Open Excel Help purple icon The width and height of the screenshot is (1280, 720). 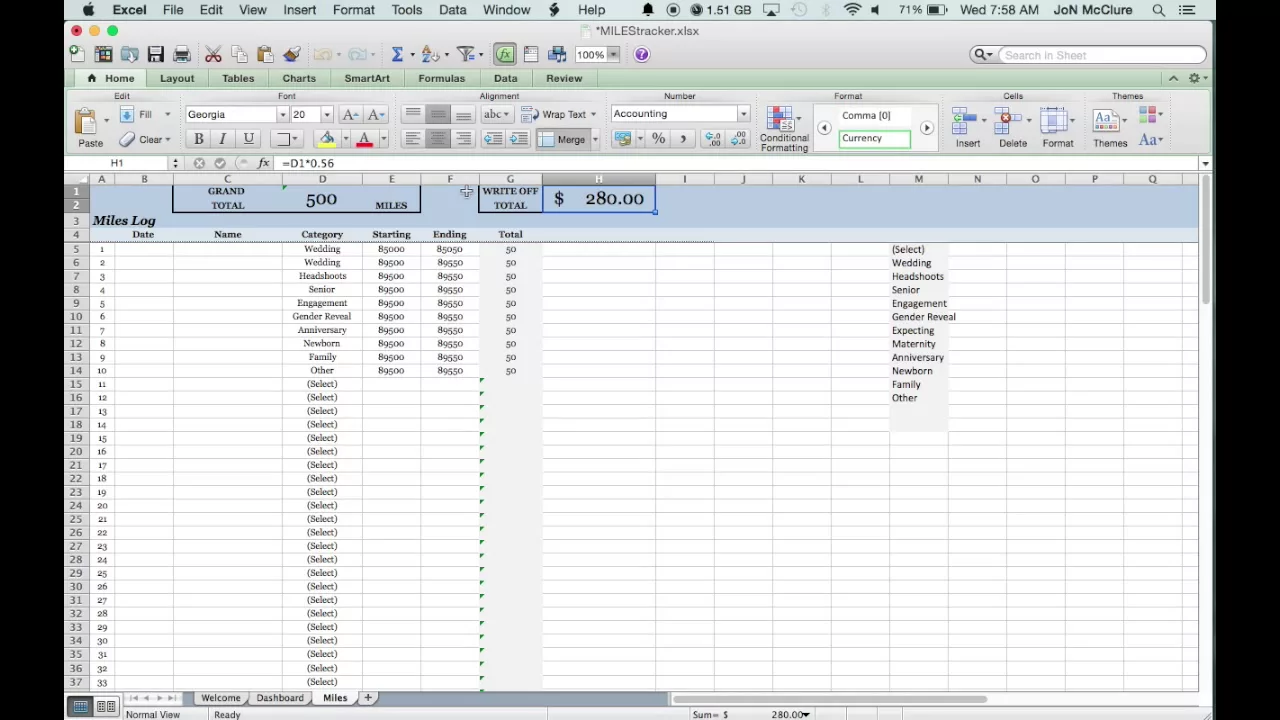point(642,54)
